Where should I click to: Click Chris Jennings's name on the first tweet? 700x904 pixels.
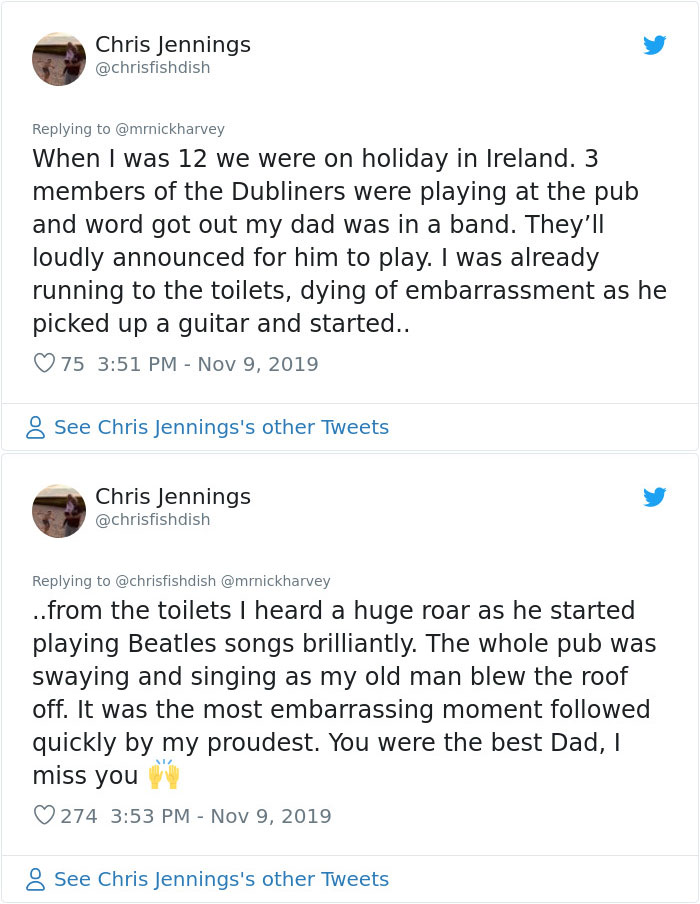172,44
